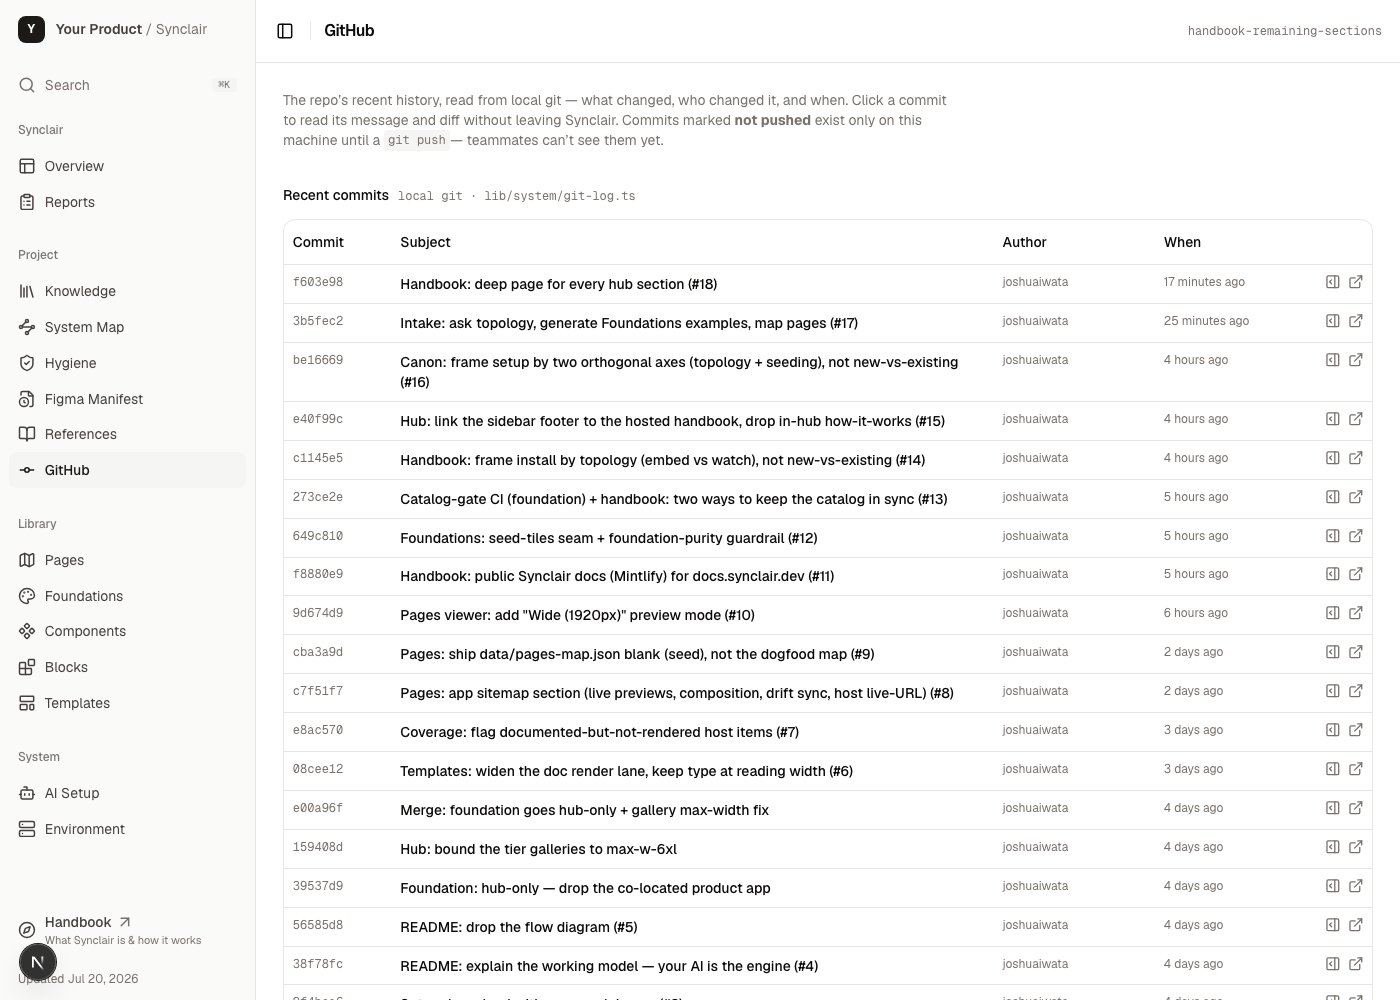Open commit 3b5fec2 in new window
The height and width of the screenshot is (1000, 1400).
coord(1356,321)
